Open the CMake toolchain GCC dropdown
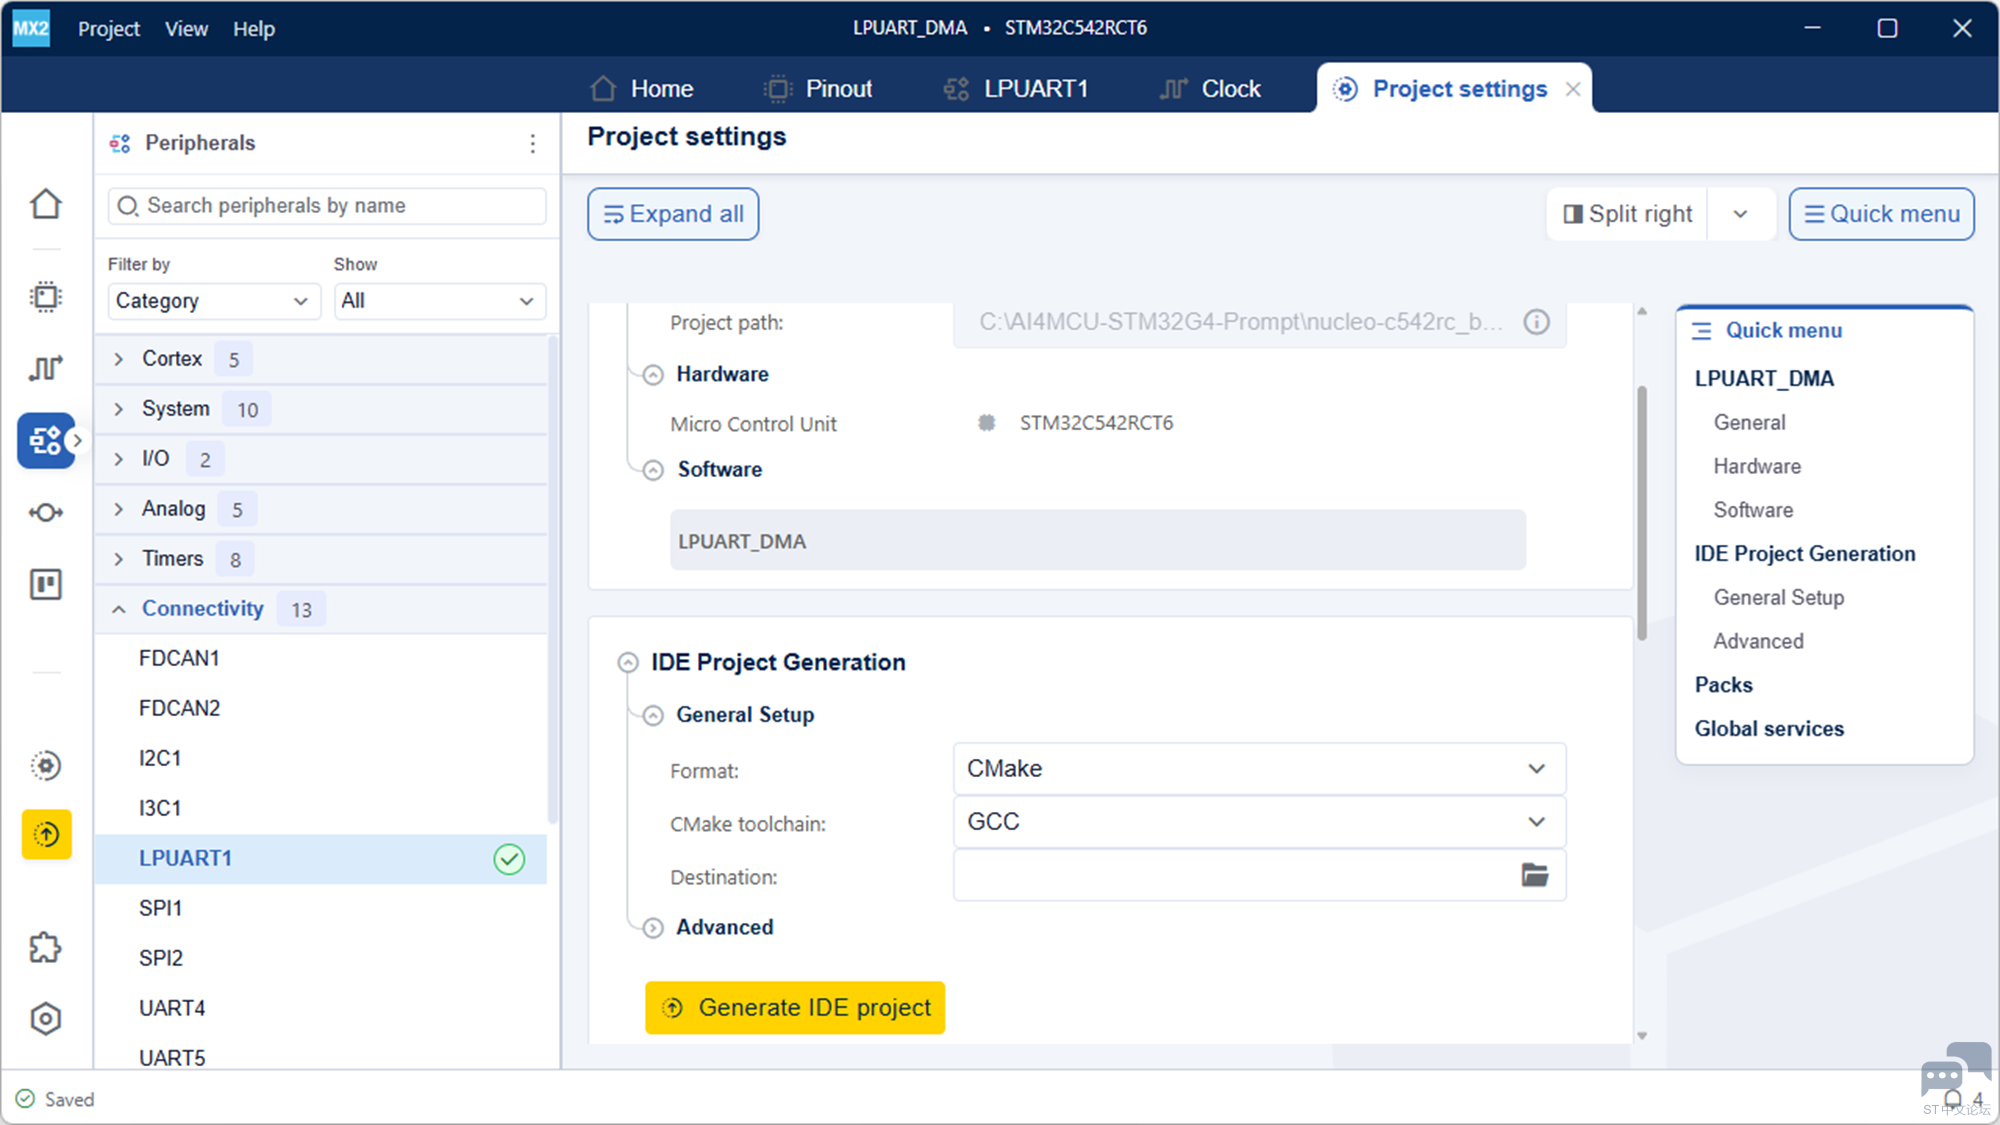This screenshot has width=2000, height=1125. pos(1259,822)
